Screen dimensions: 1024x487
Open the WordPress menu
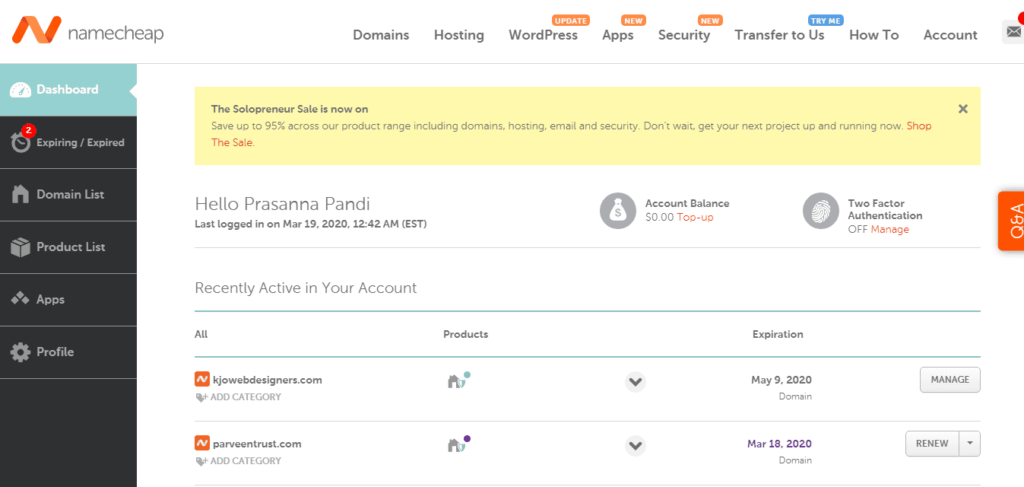click(543, 35)
